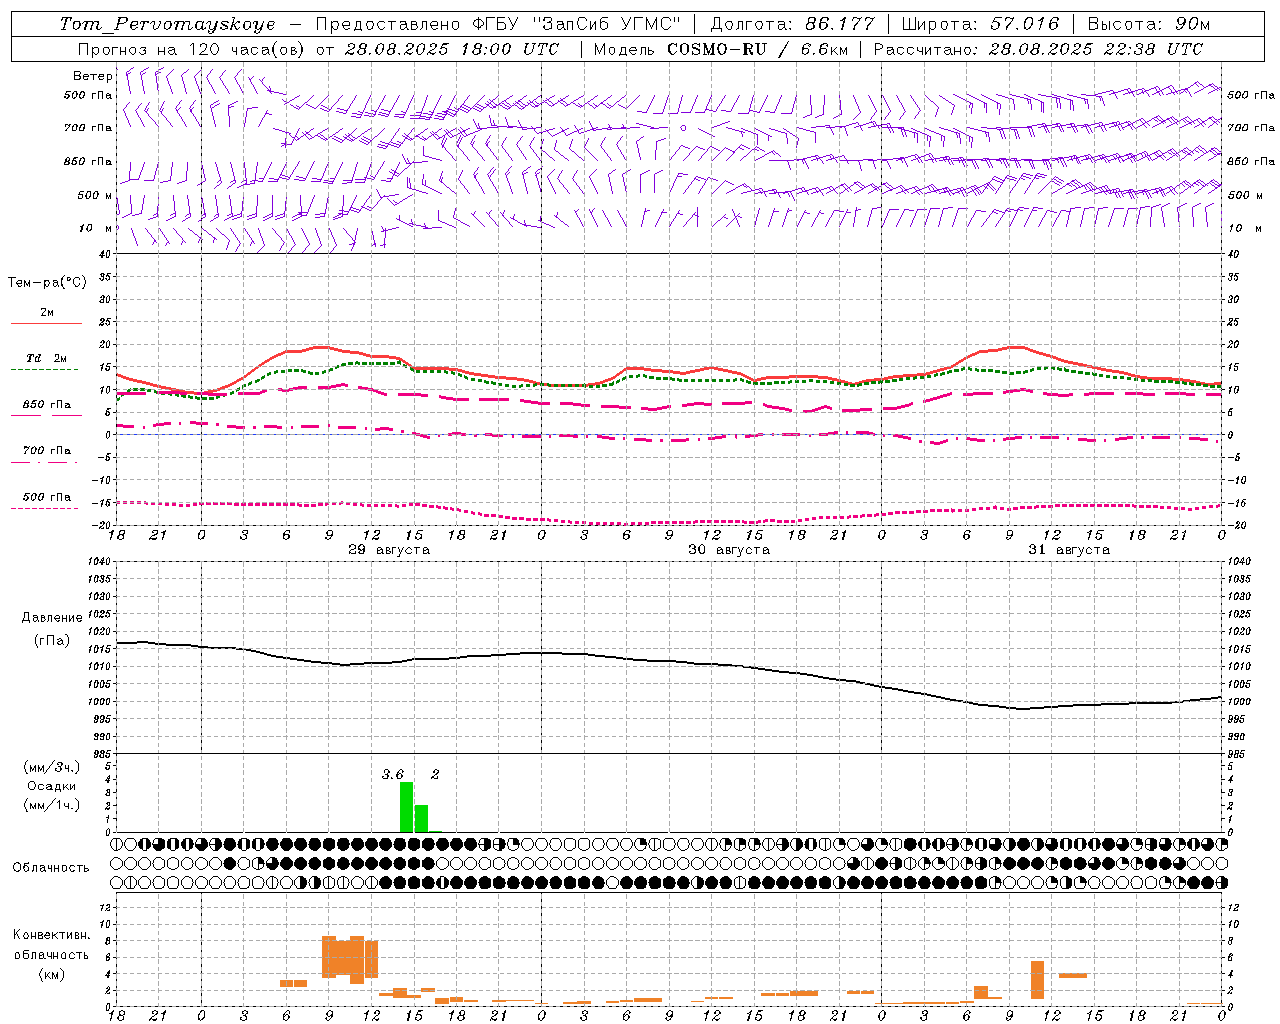
Task: Click the Осадки panel label
Action: [x=52, y=786]
